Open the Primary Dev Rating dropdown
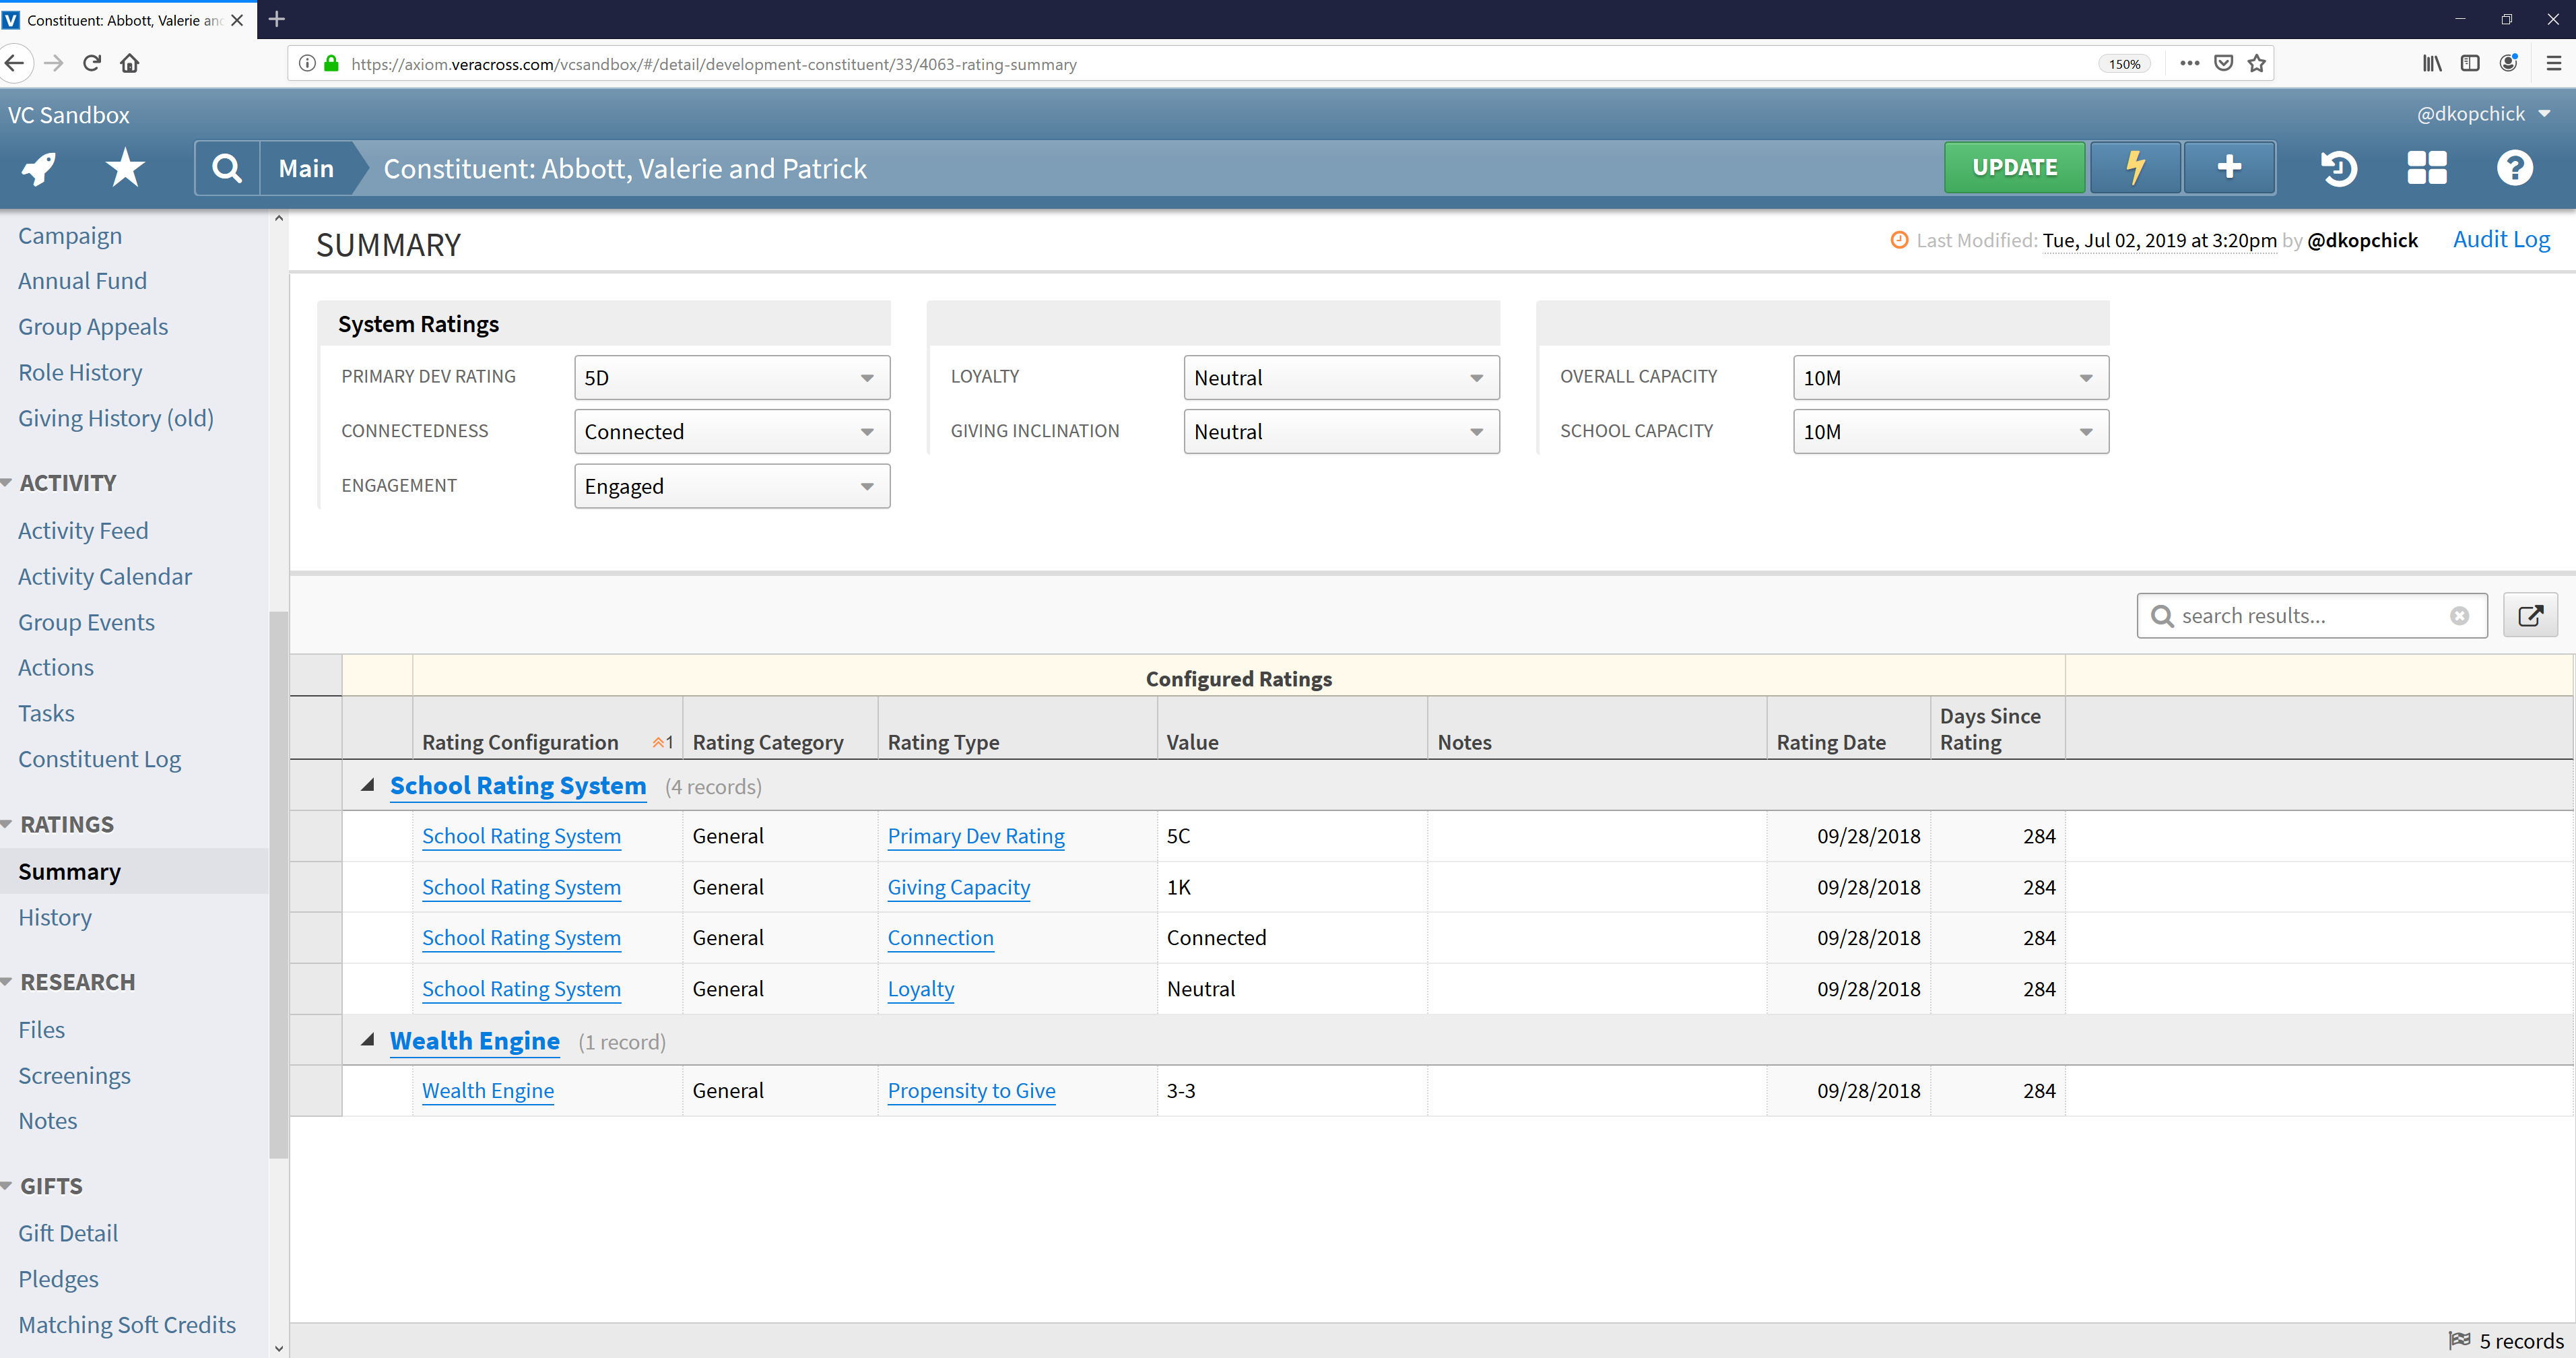 click(732, 378)
